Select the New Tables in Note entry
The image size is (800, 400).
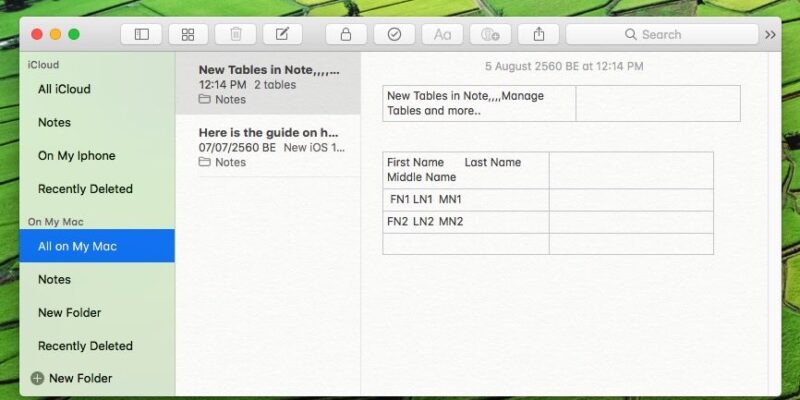coord(268,84)
